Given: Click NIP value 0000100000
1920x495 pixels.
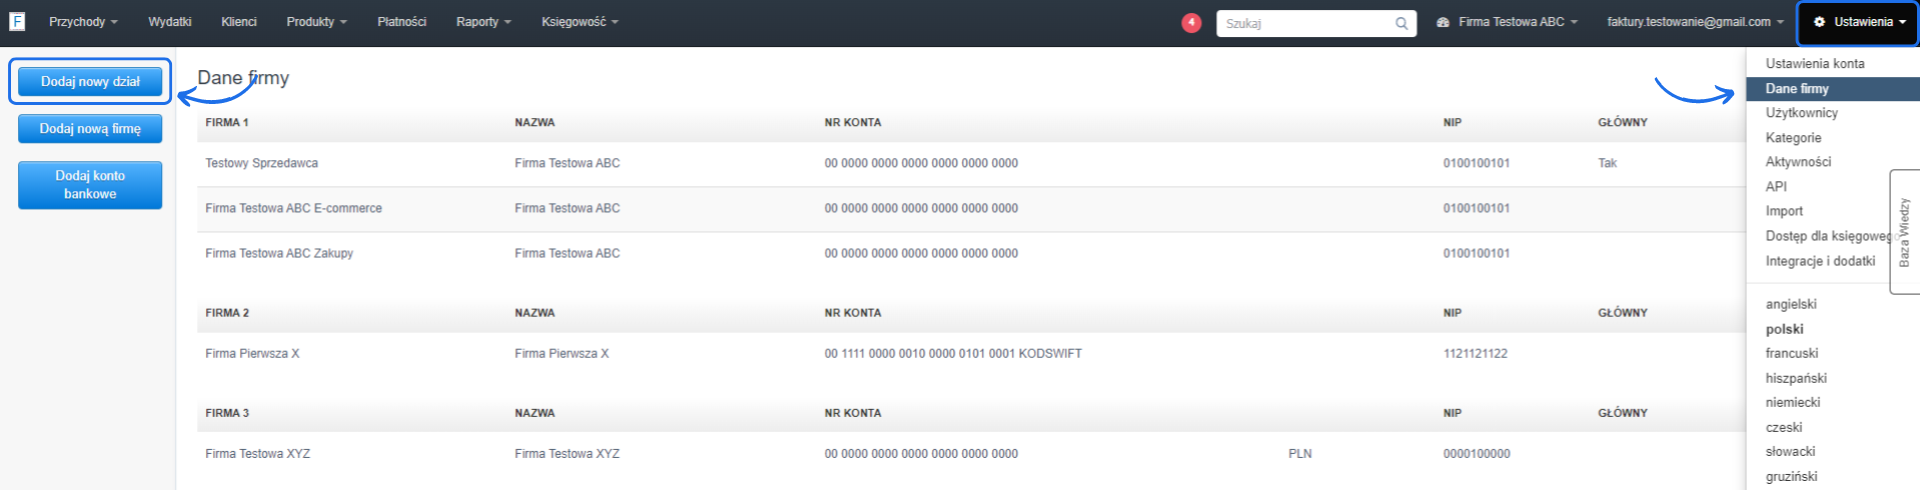Looking at the screenshot, I should coord(1476,453).
